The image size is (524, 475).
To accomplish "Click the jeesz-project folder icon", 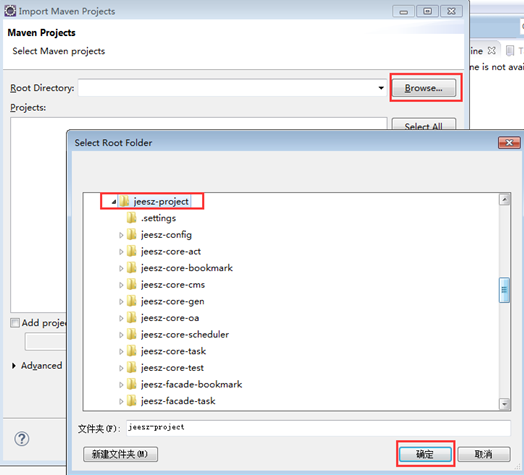I will coord(124,202).
